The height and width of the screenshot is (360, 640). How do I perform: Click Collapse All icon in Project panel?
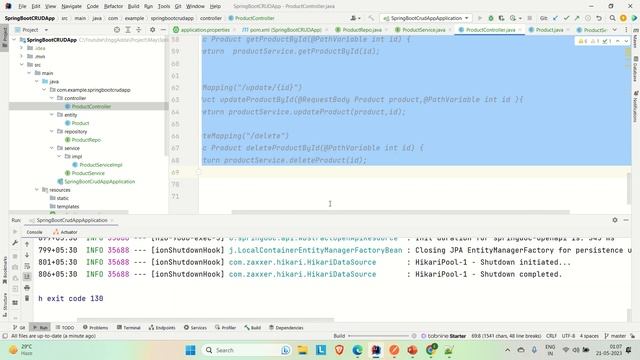pyautogui.click(x=138, y=30)
